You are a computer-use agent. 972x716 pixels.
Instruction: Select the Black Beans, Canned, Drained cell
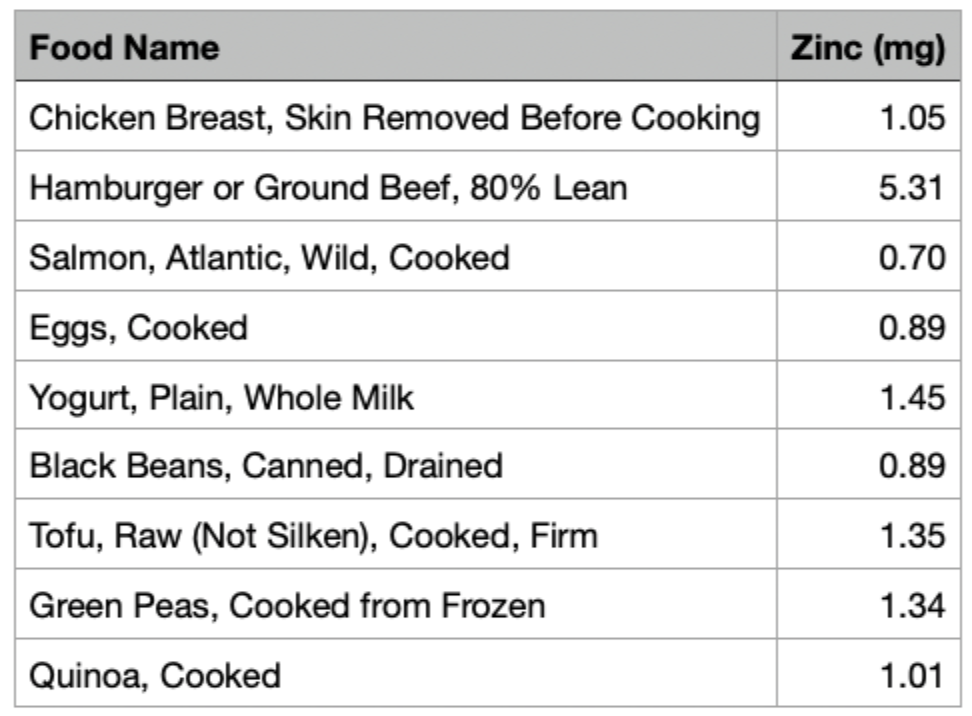coord(395,464)
